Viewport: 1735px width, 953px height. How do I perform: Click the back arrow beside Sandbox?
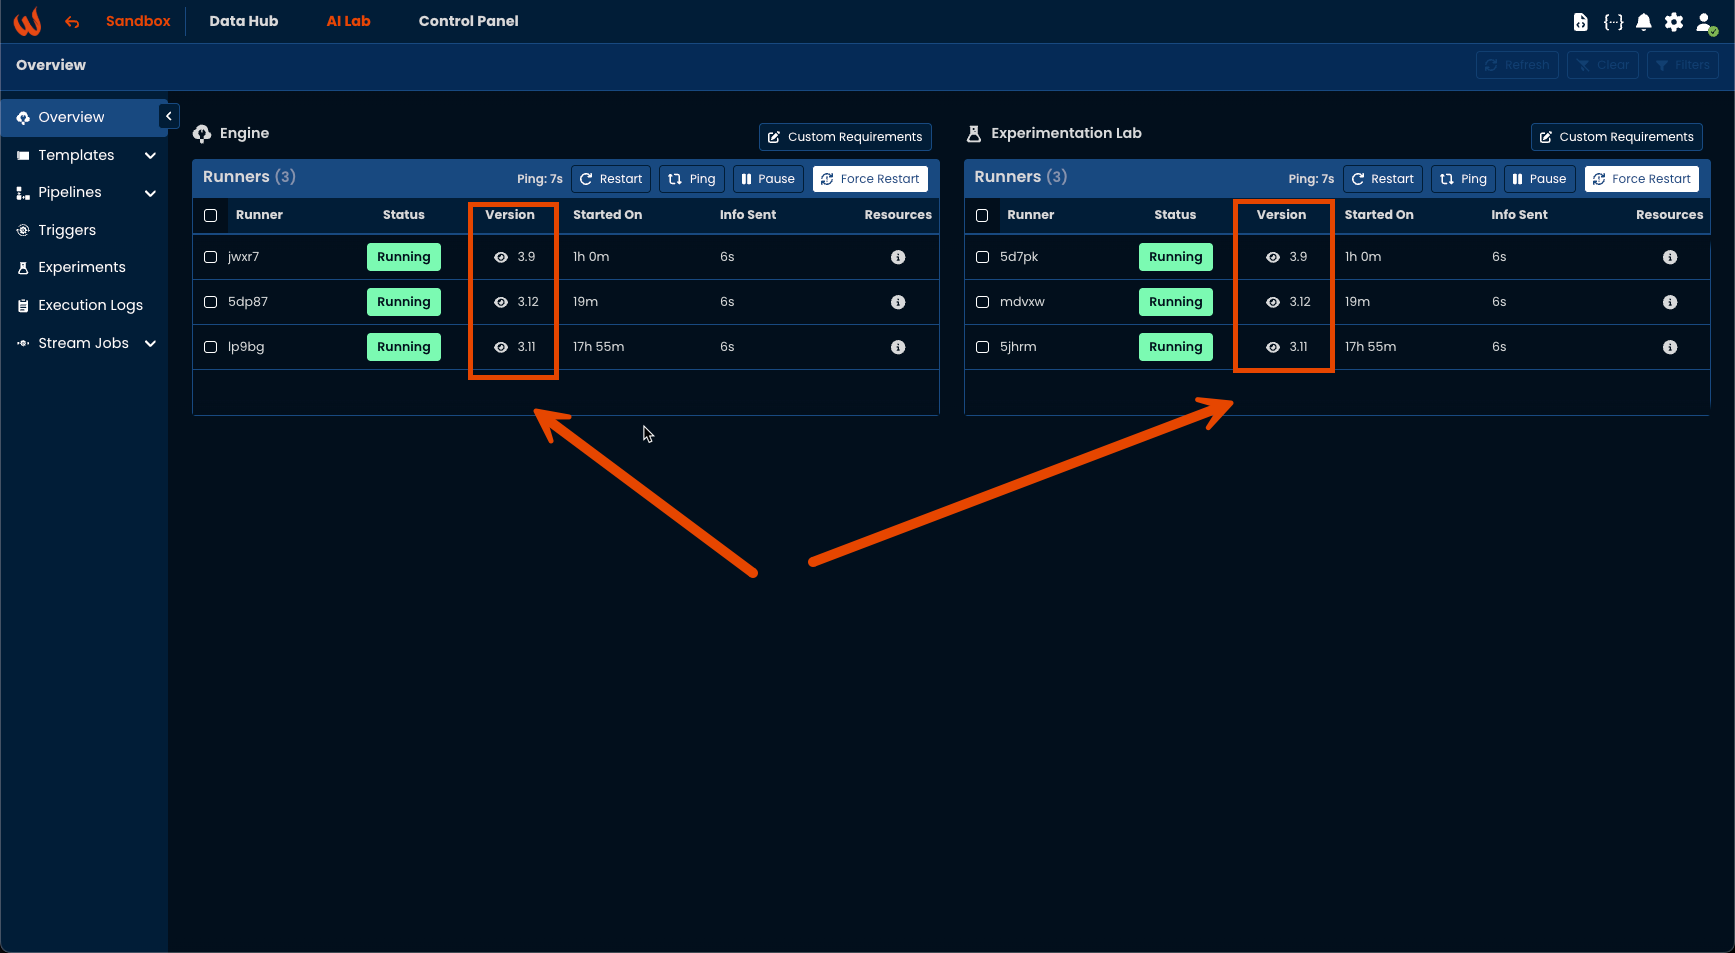tap(72, 21)
